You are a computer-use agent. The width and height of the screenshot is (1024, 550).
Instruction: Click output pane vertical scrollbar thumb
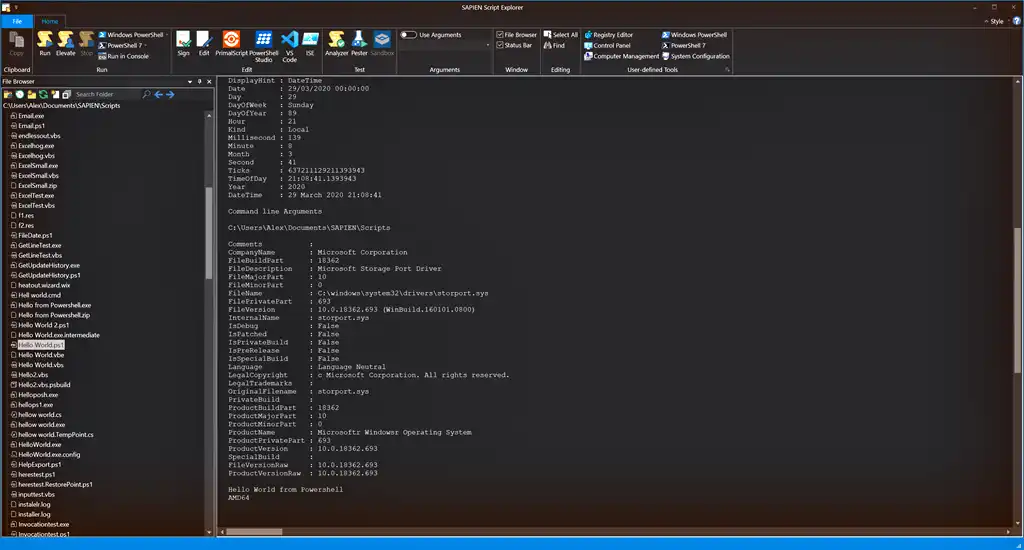[x=1017, y=300]
